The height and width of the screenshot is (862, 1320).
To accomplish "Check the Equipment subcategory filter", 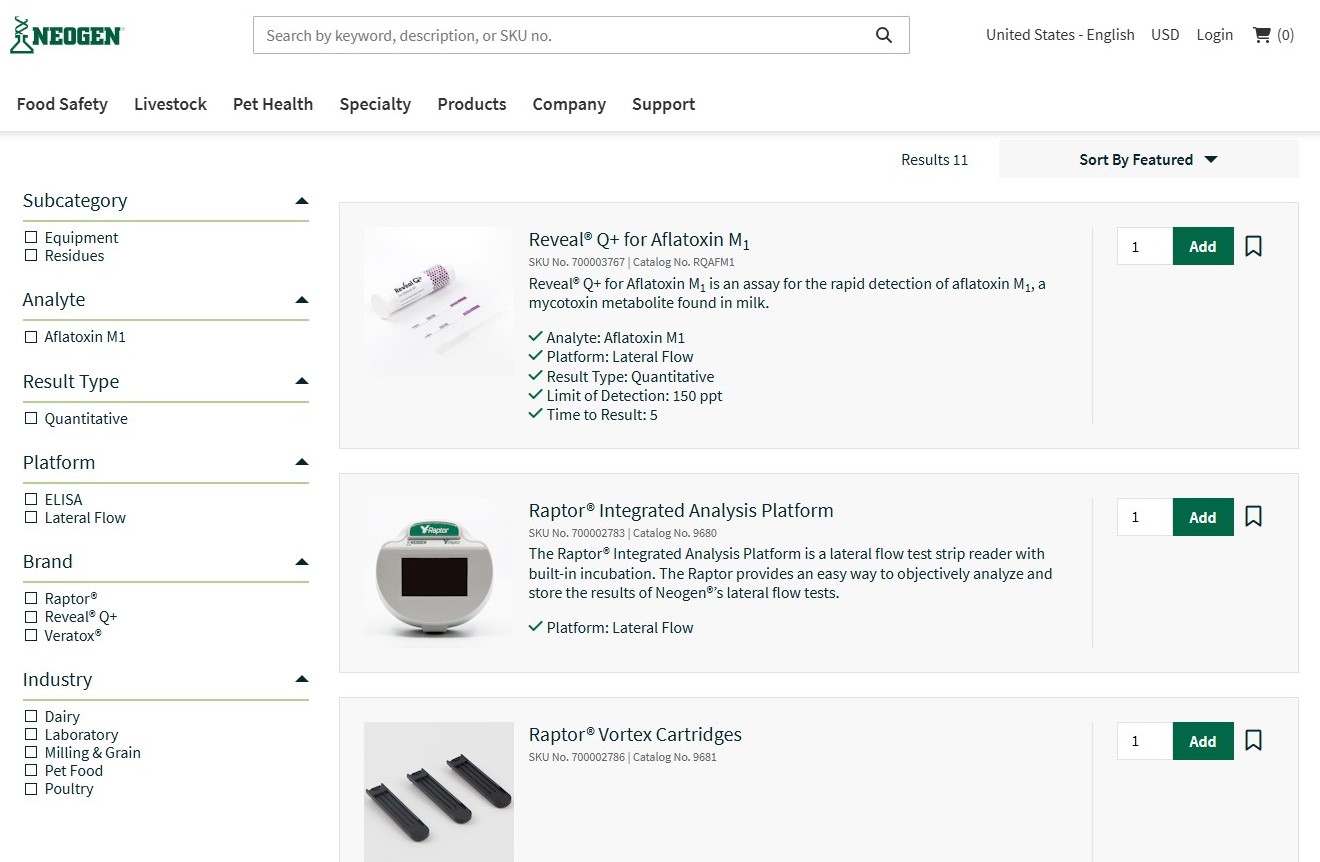I will click(x=31, y=238).
